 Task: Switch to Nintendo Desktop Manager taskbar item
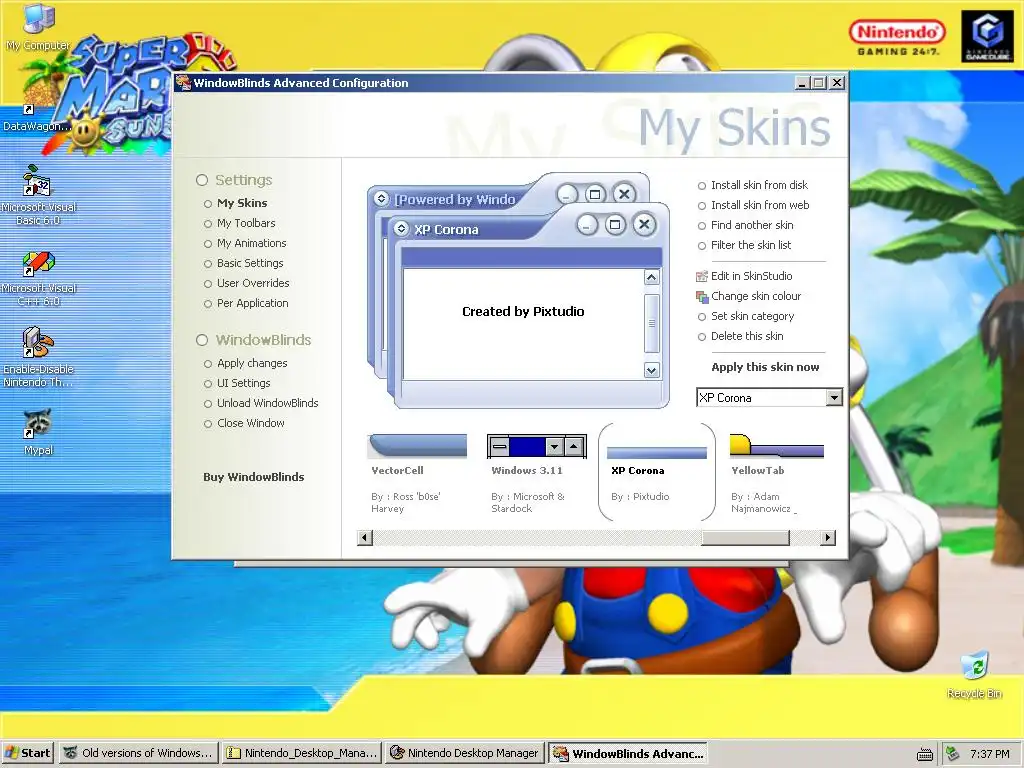pos(465,753)
